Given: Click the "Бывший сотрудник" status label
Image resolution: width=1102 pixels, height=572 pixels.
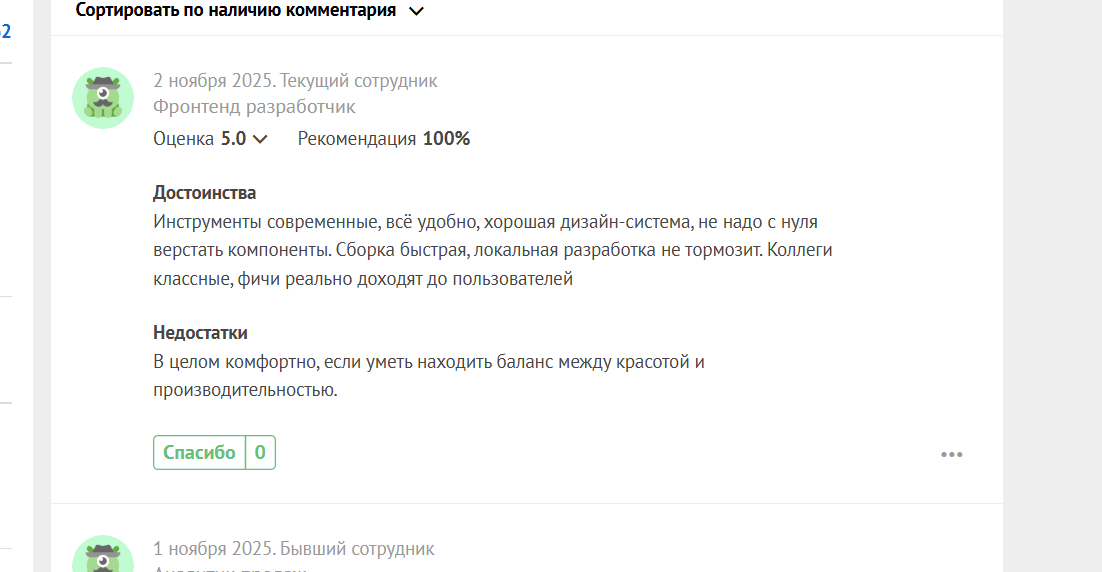Looking at the screenshot, I should (x=357, y=549).
